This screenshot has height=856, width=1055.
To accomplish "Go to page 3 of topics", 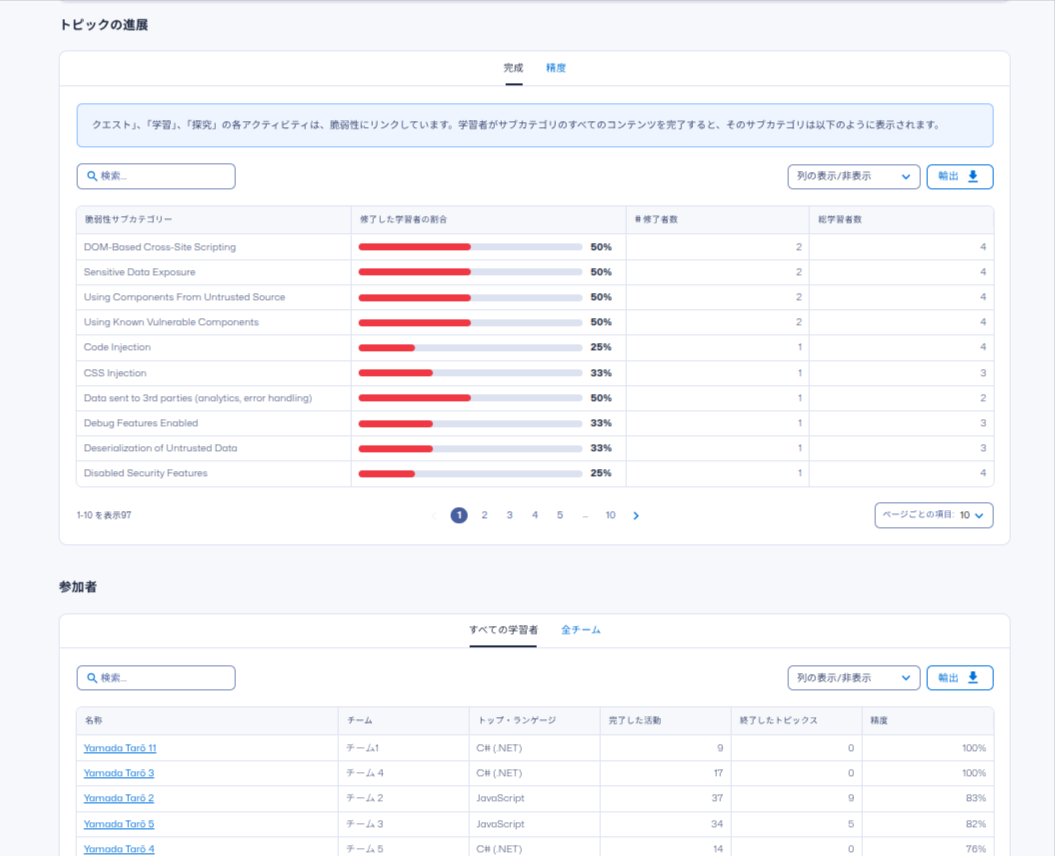I will pos(509,515).
